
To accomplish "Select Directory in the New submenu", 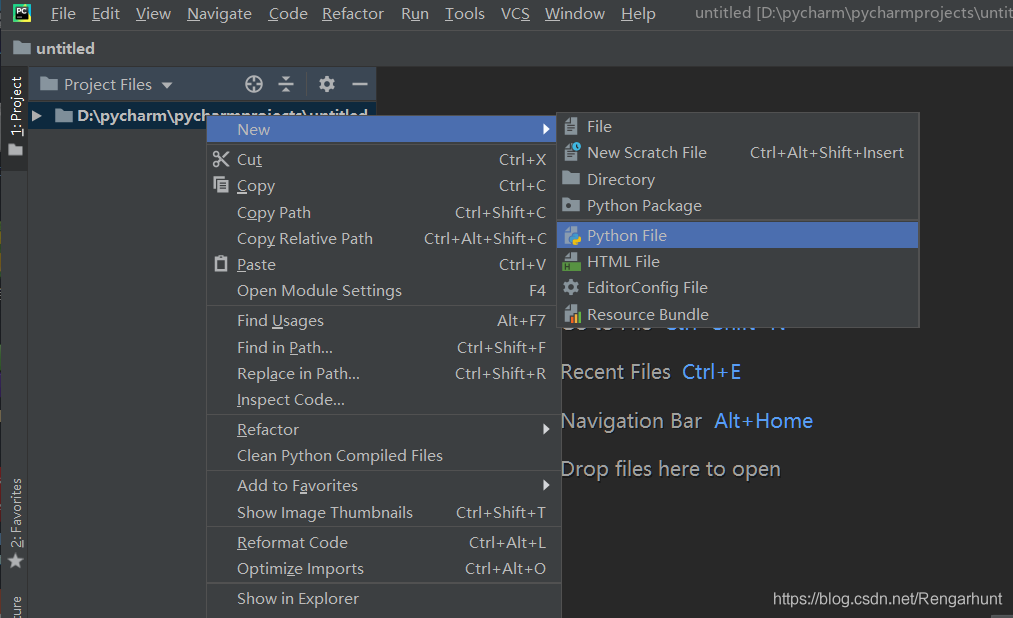I will tap(620, 180).
